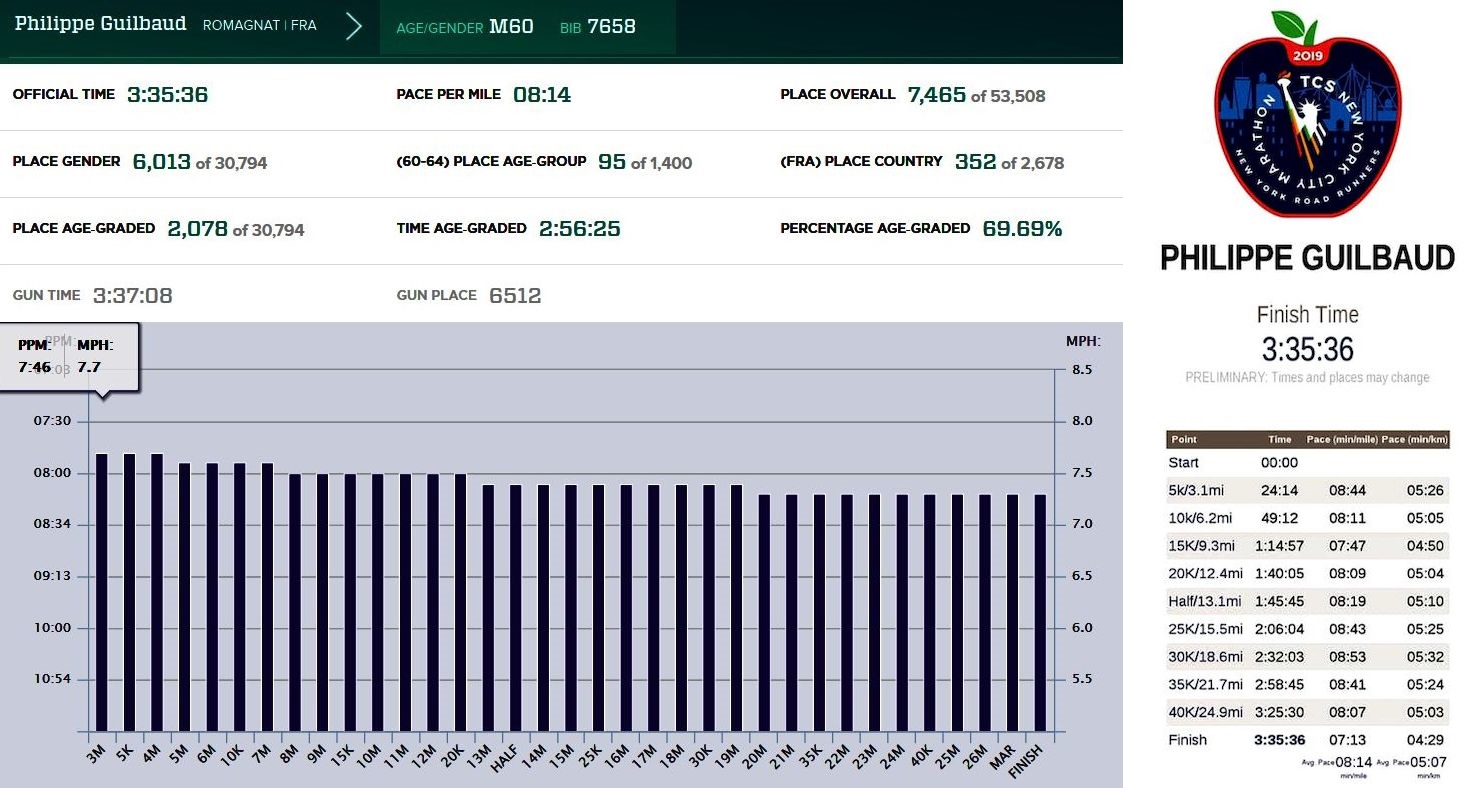Click the percentage age-graded 69.69% value

(x=1022, y=229)
